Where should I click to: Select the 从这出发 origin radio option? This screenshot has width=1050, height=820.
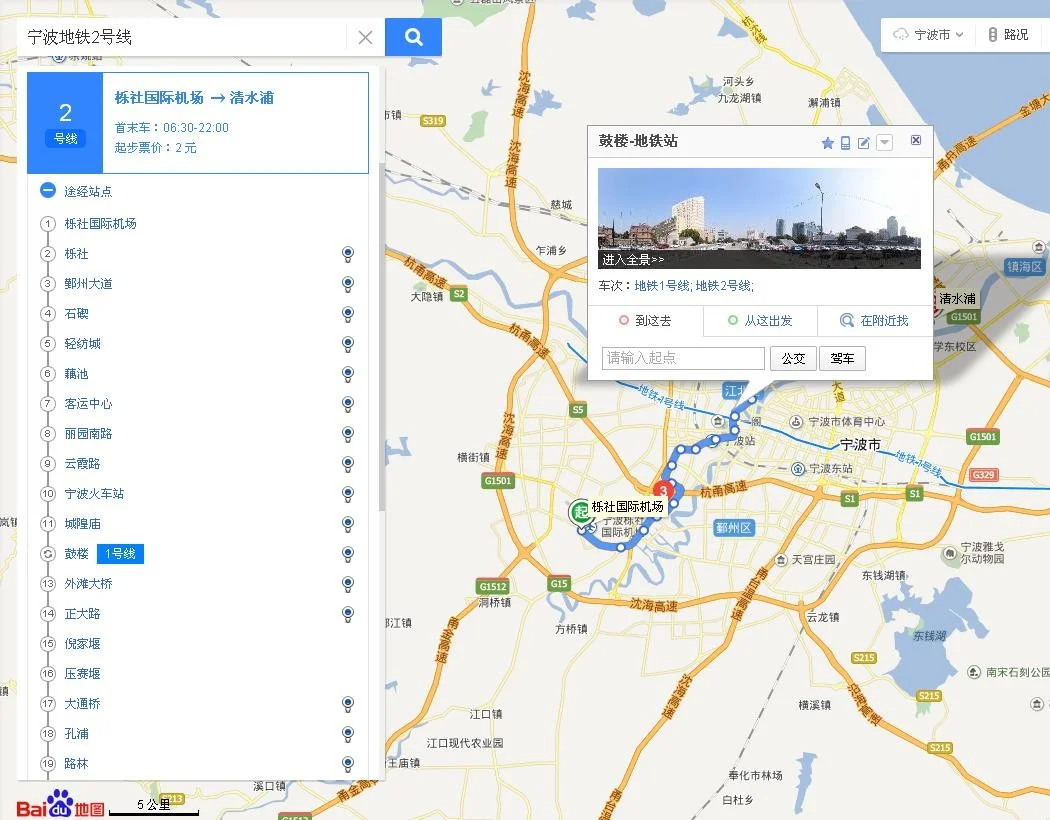coord(733,320)
